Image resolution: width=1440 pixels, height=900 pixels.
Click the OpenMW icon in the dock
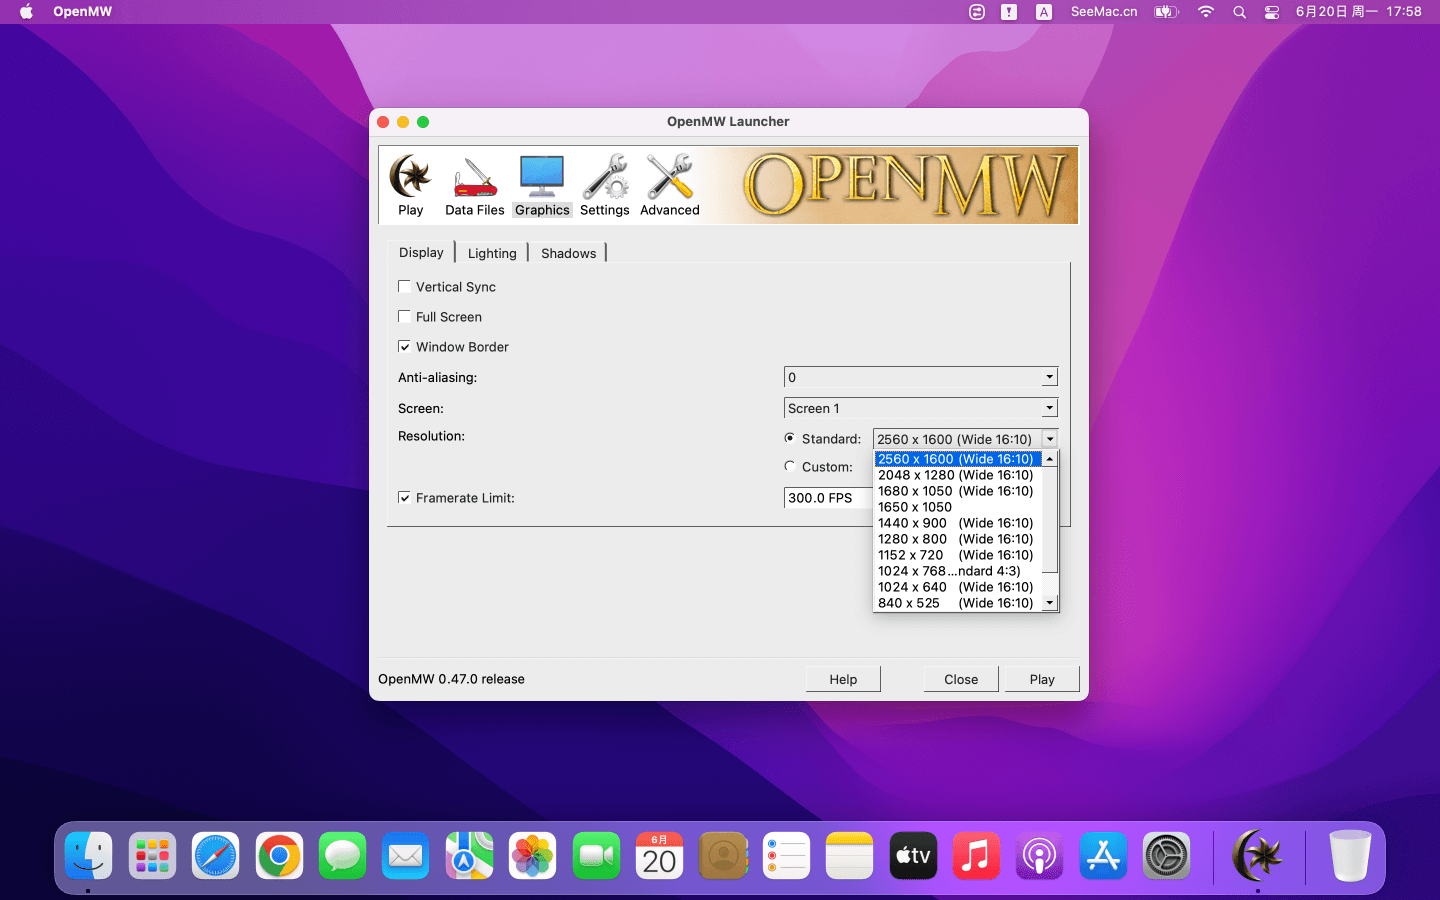pos(1258,856)
